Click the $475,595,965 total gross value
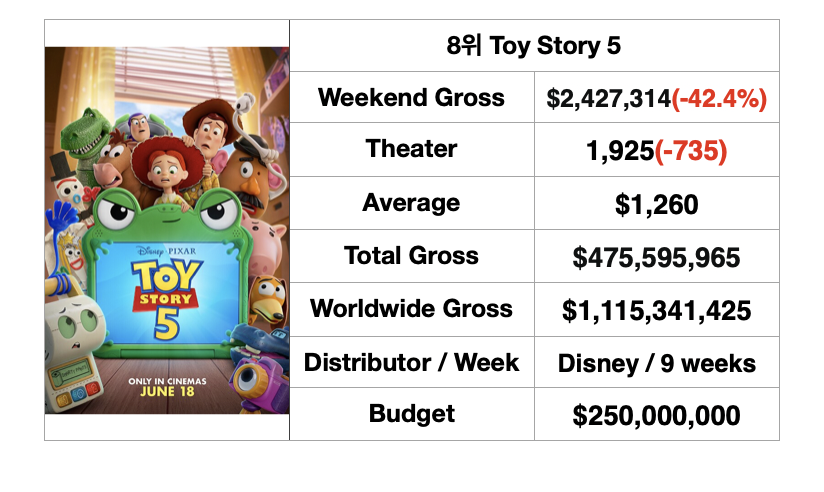 657,258
